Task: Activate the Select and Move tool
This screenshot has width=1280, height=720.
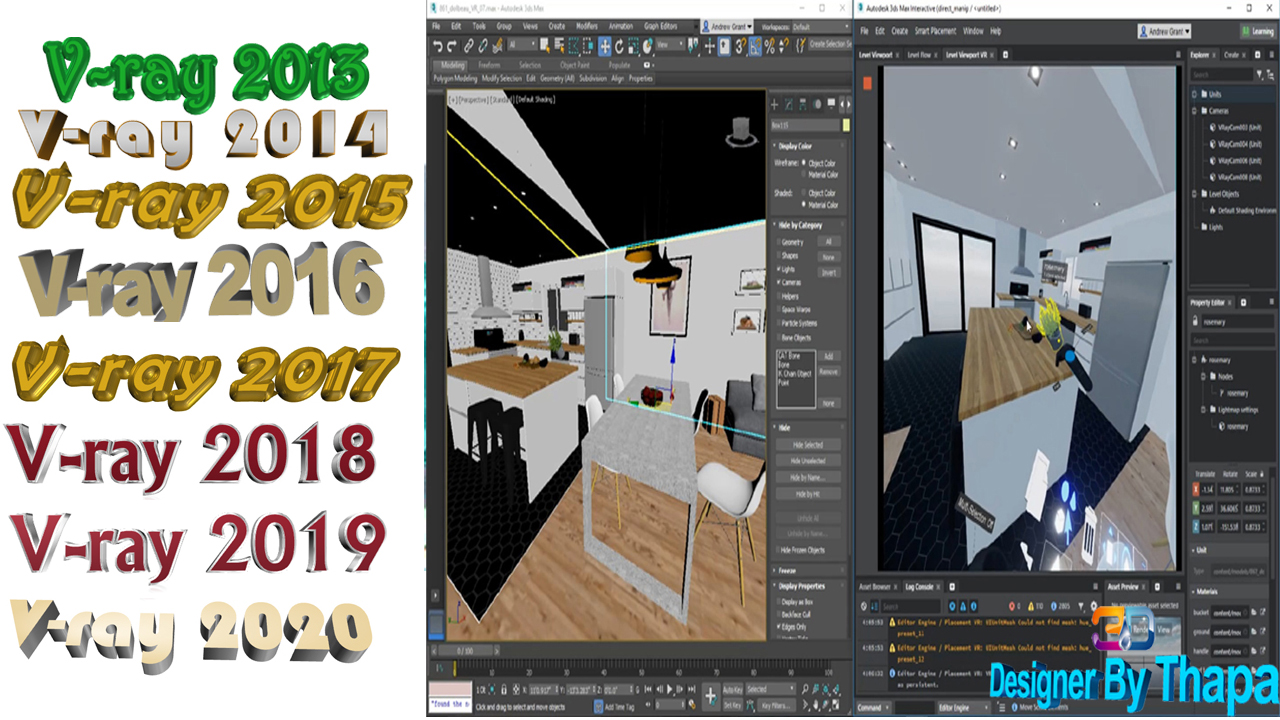Action: (x=605, y=46)
